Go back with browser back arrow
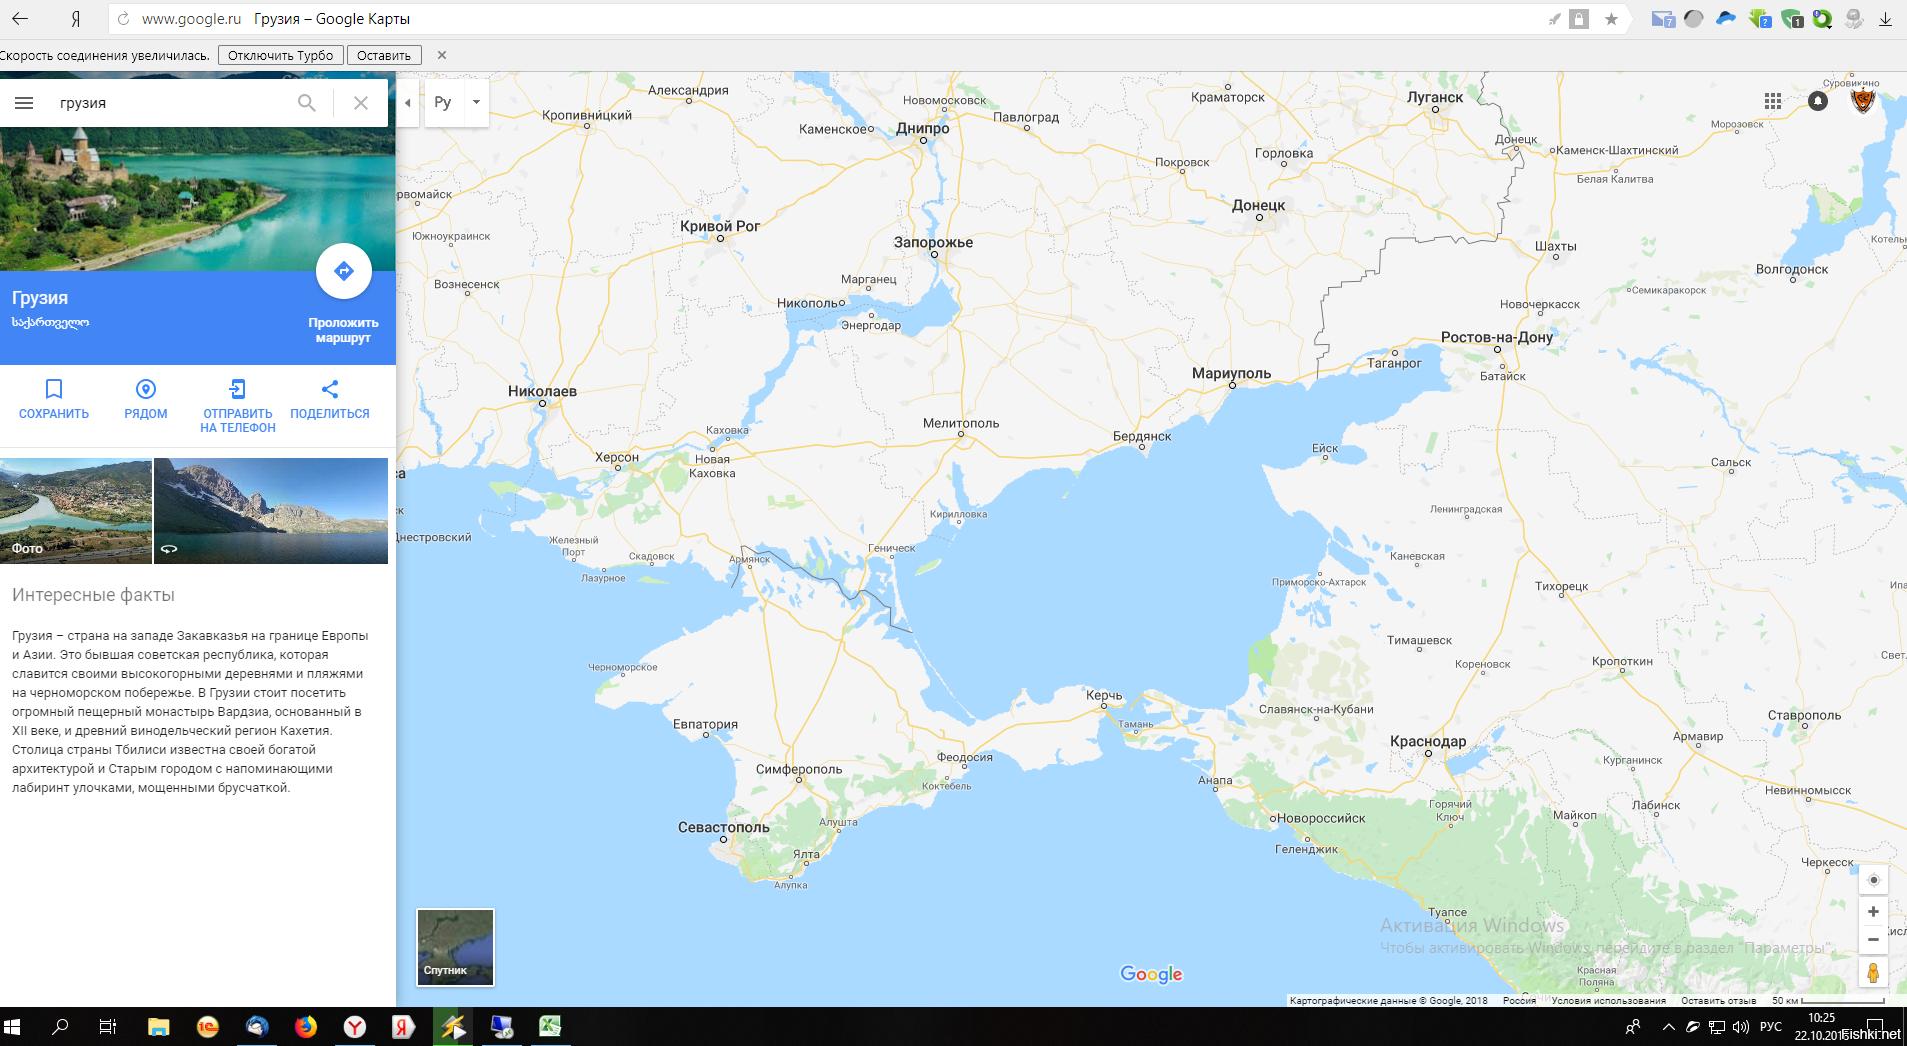1907x1046 pixels. point(20,19)
